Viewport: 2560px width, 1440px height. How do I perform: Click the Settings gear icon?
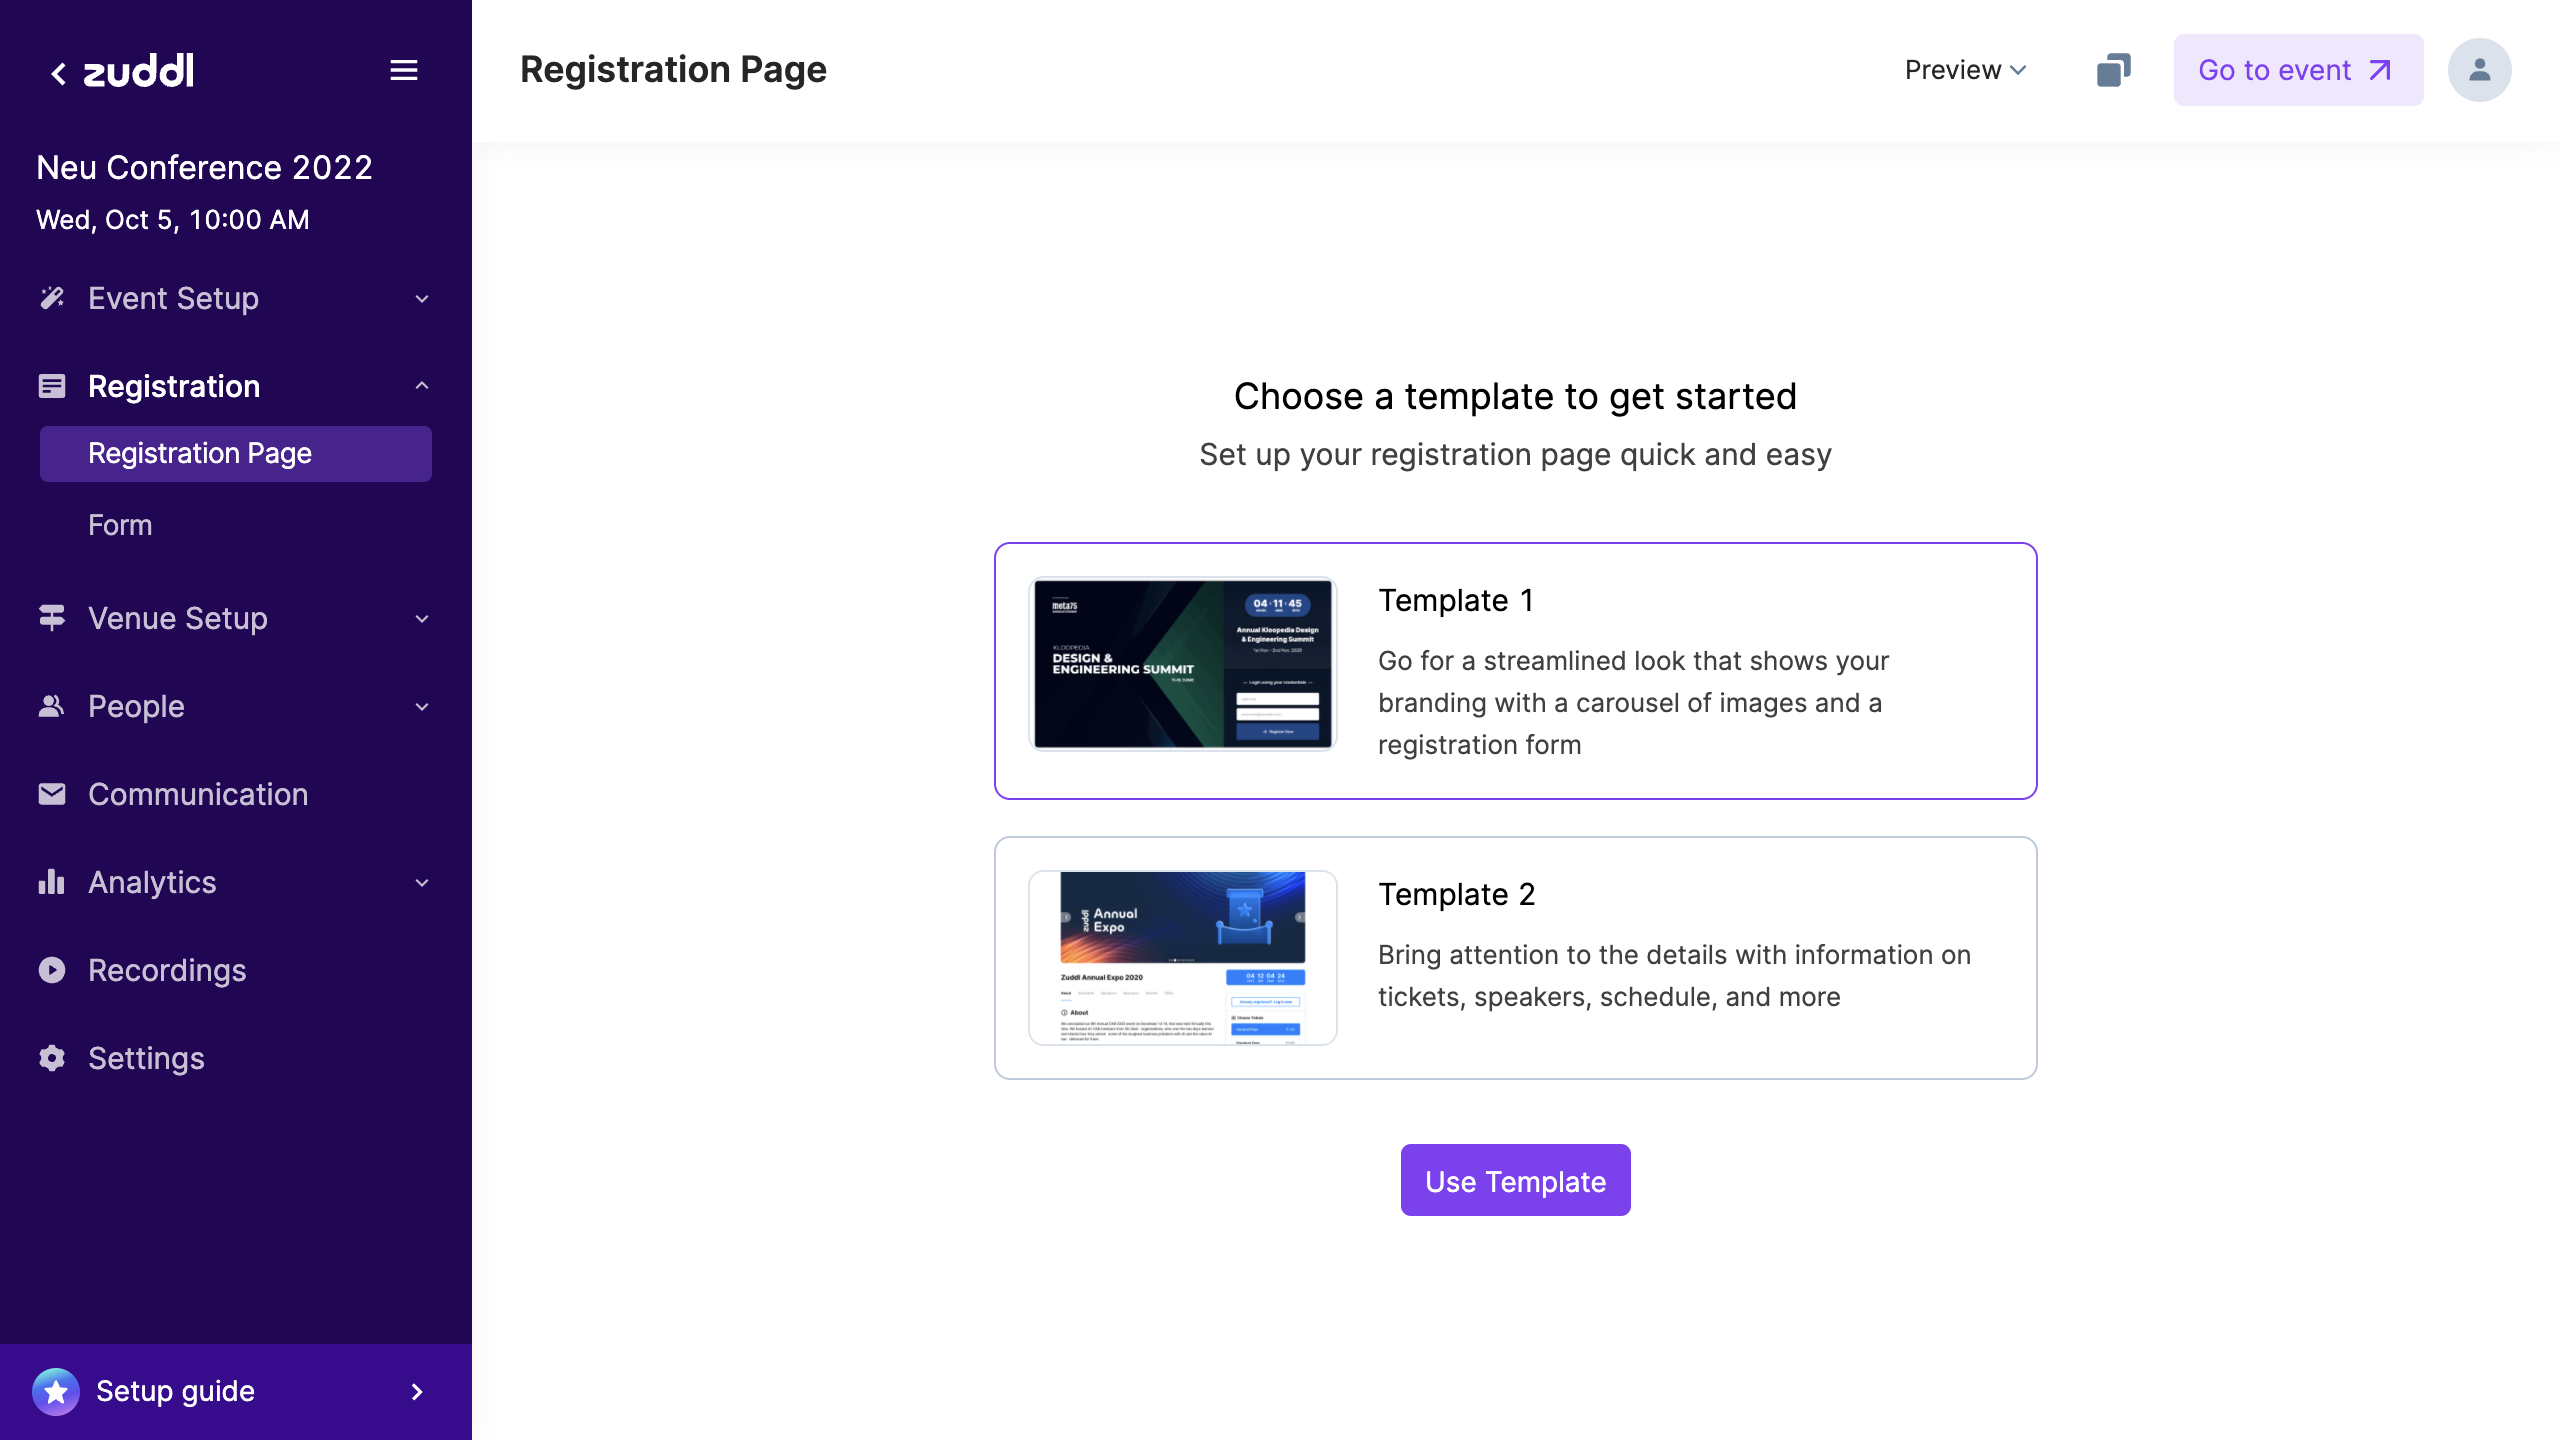coord(52,1058)
